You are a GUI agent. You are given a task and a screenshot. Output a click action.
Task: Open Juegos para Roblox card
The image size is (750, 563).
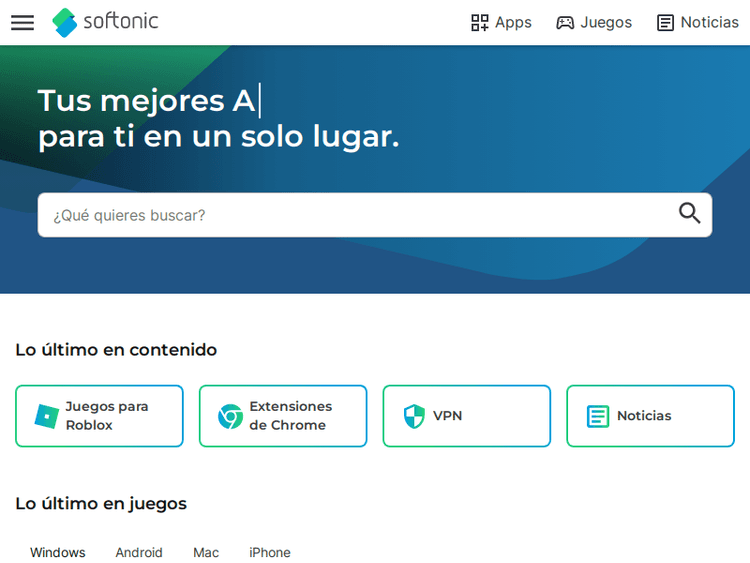click(107, 416)
